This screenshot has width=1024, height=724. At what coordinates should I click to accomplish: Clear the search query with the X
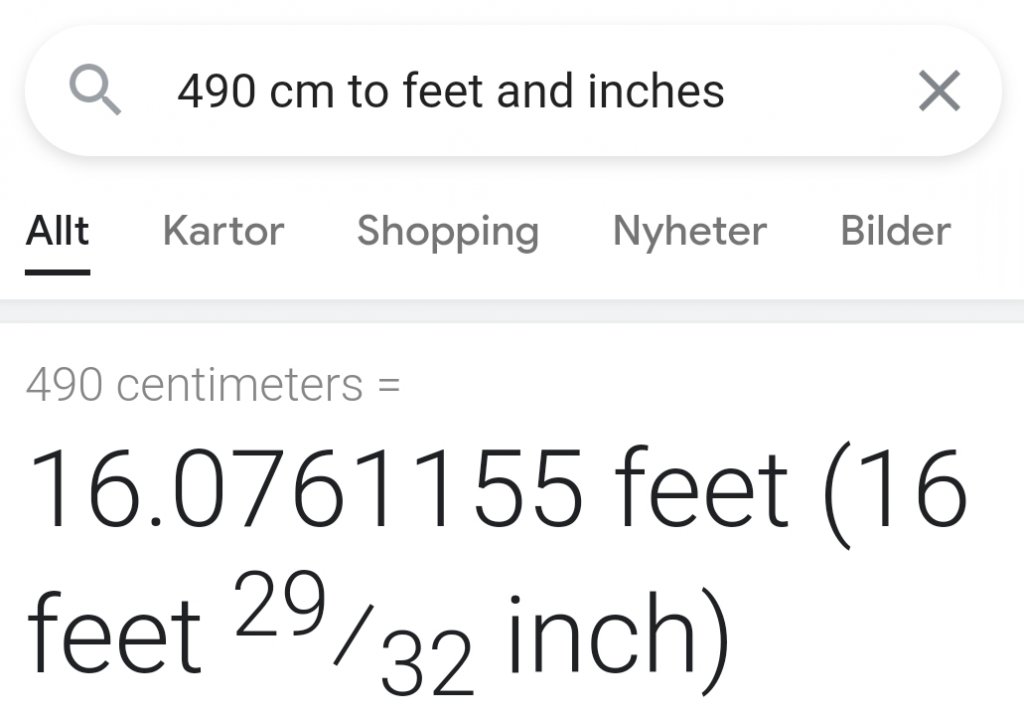tap(939, 91)
